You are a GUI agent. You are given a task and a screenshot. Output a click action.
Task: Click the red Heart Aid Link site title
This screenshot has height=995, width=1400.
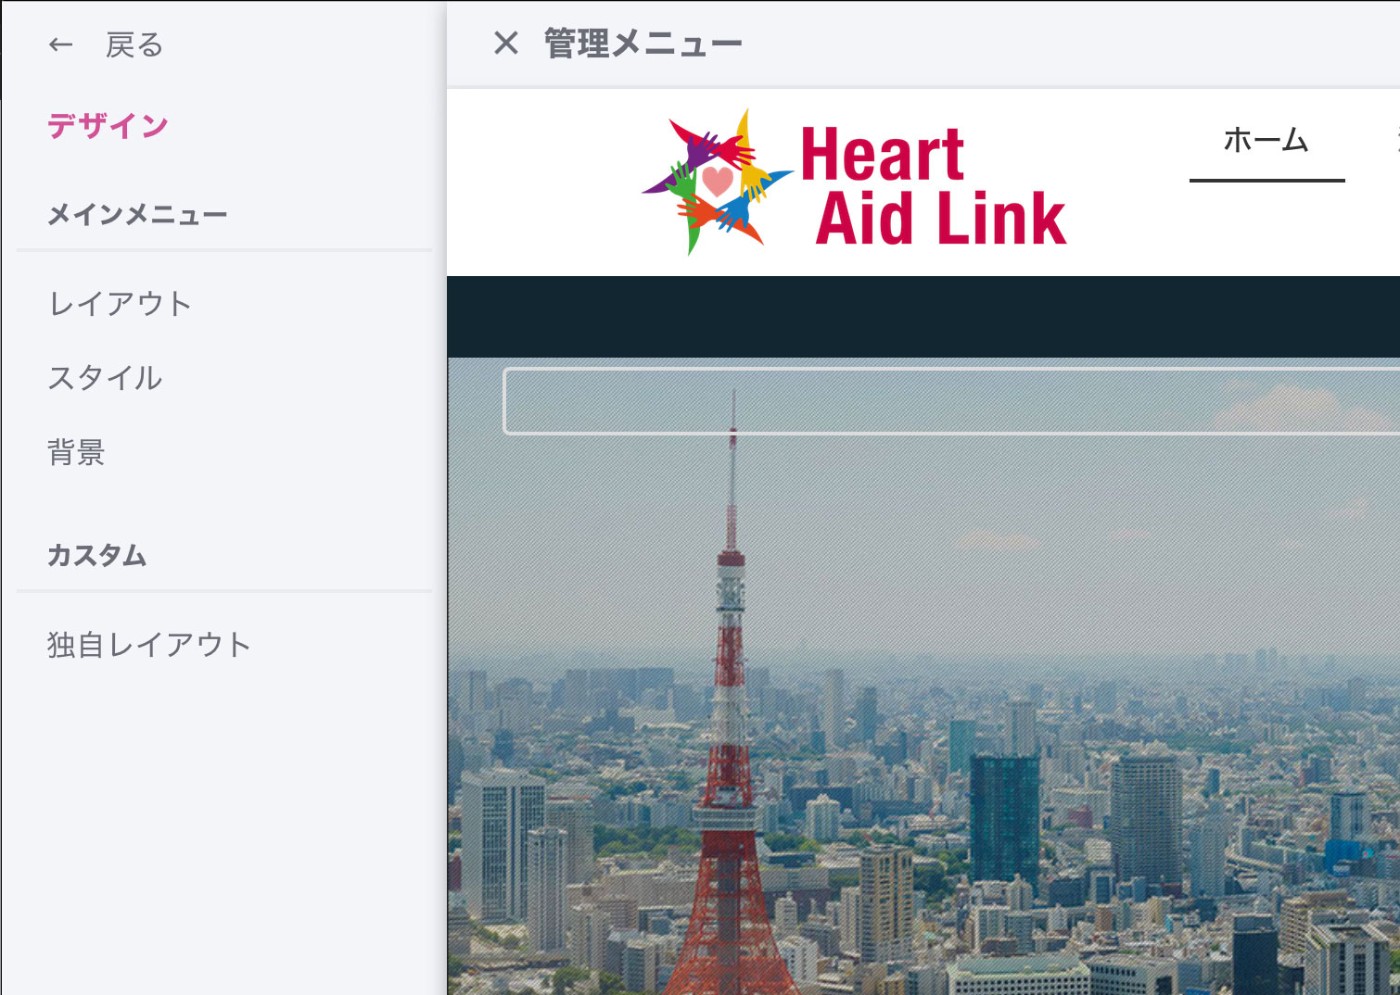point(934,186)
